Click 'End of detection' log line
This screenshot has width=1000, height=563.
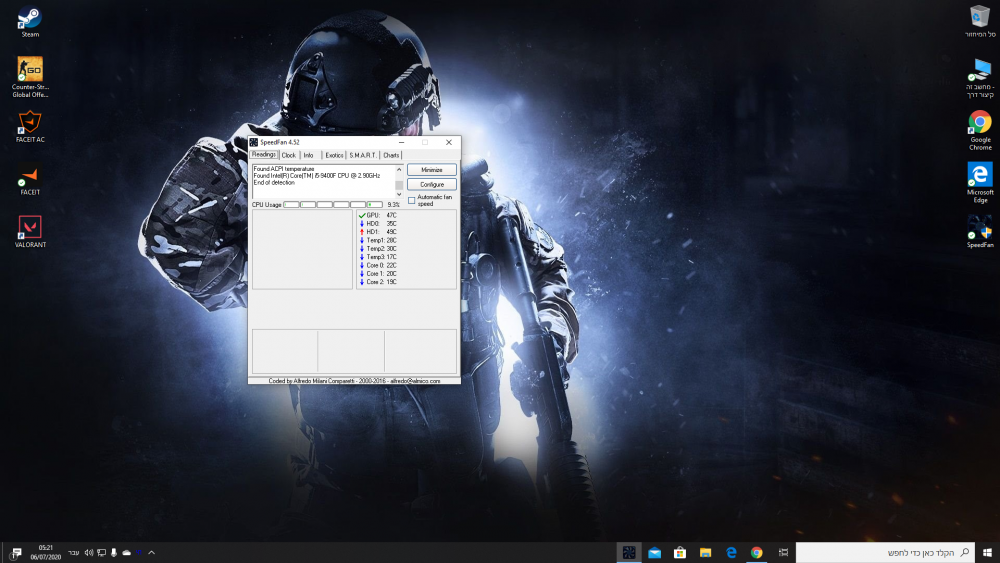(274, 182)
